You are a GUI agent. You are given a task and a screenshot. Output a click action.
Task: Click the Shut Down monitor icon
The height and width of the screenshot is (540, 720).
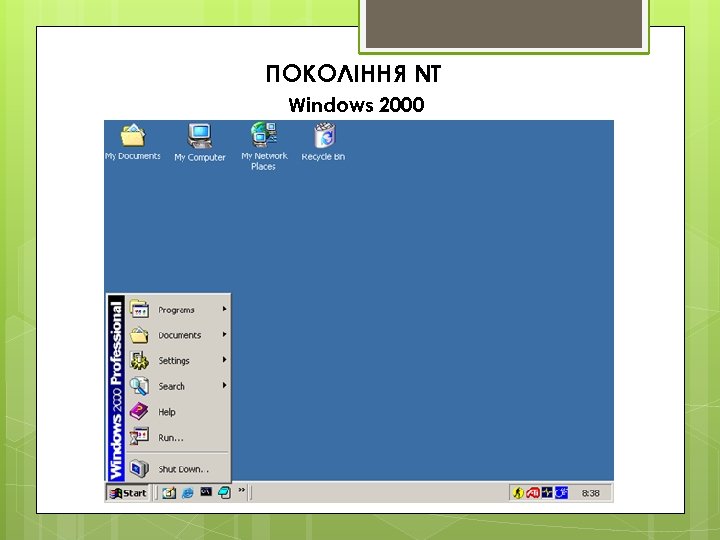coord(139,468)
